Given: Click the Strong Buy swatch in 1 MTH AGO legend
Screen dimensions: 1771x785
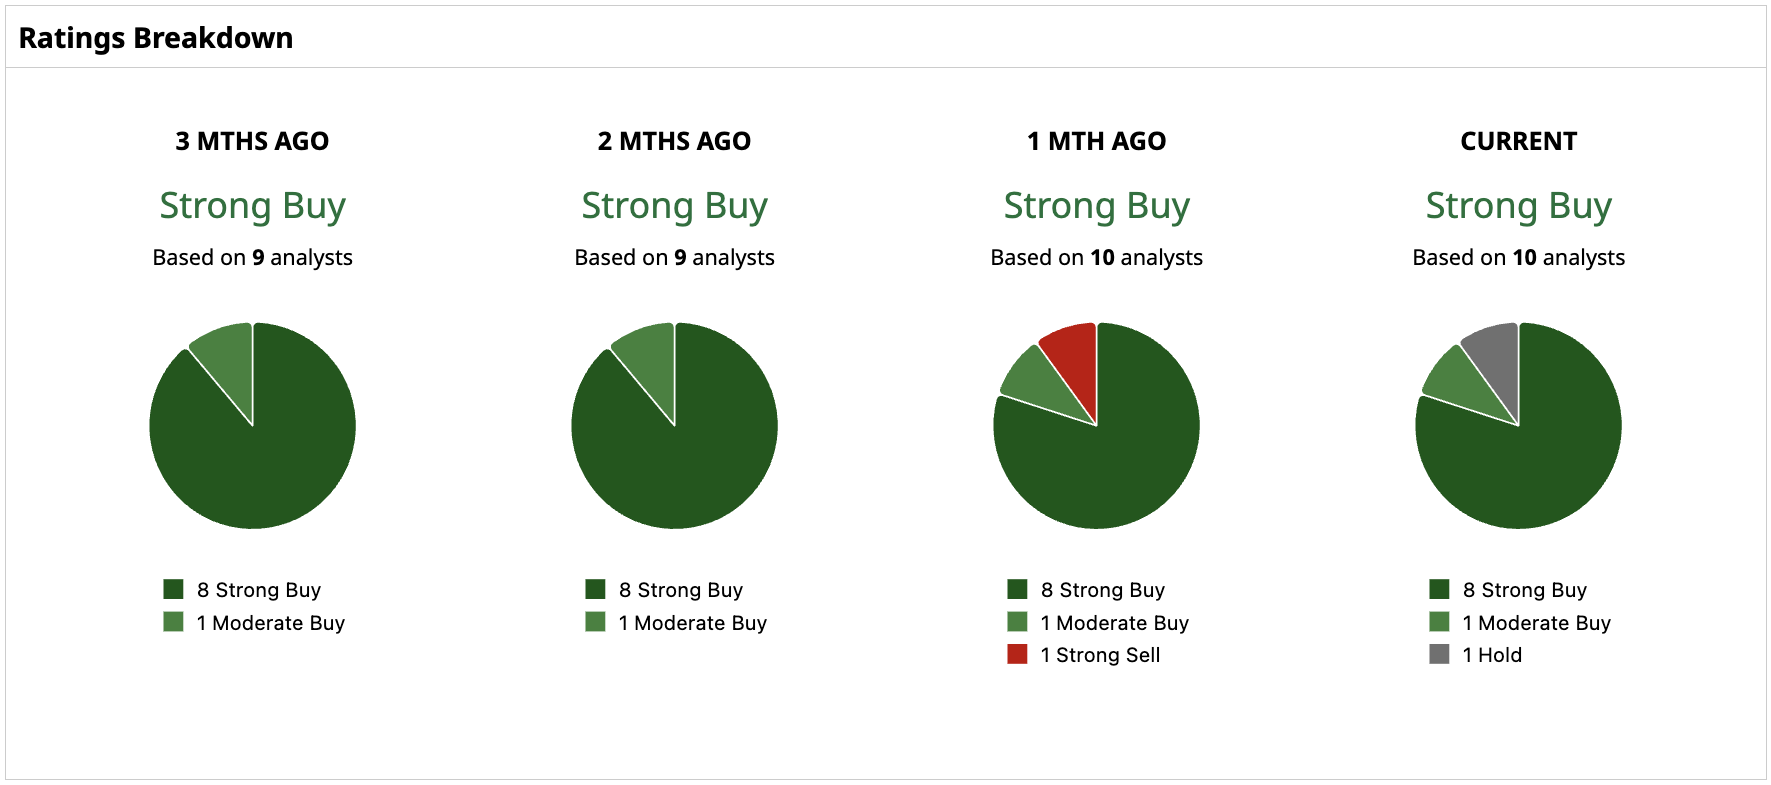Looking at the screenshot, I should 1017,589.
